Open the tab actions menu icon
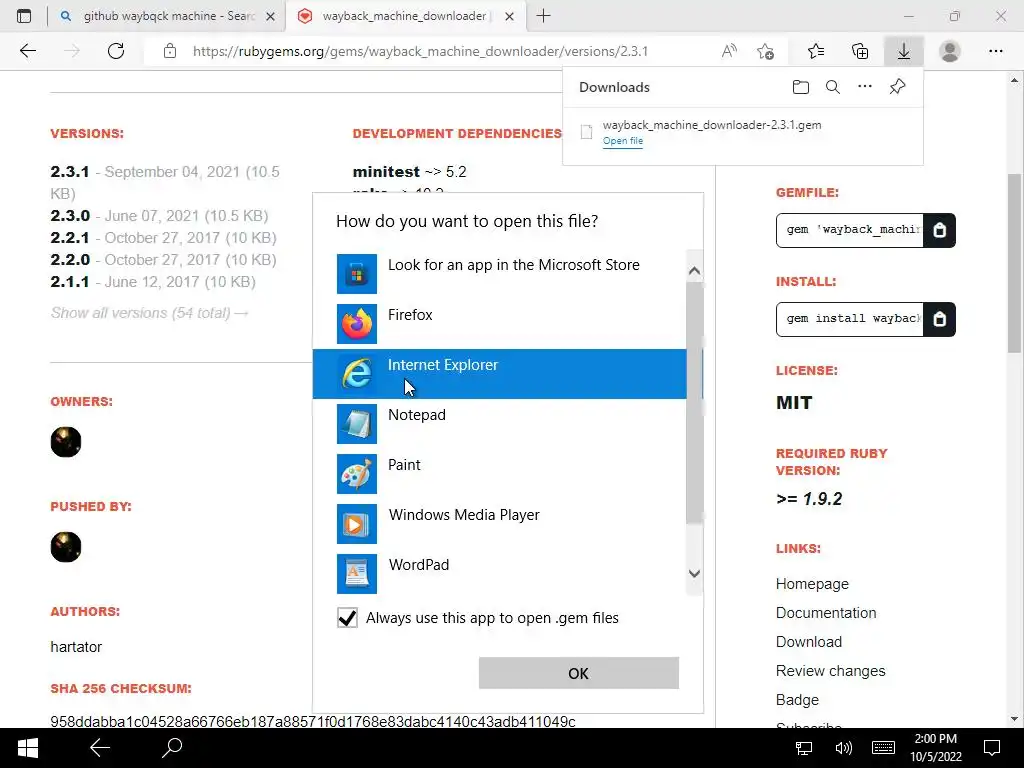 click(24, 16)
